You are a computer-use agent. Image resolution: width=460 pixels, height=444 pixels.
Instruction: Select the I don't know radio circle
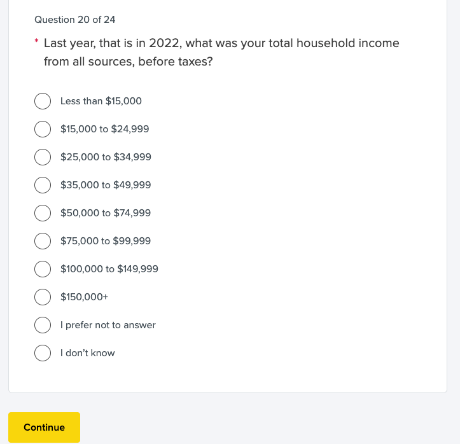42,353
